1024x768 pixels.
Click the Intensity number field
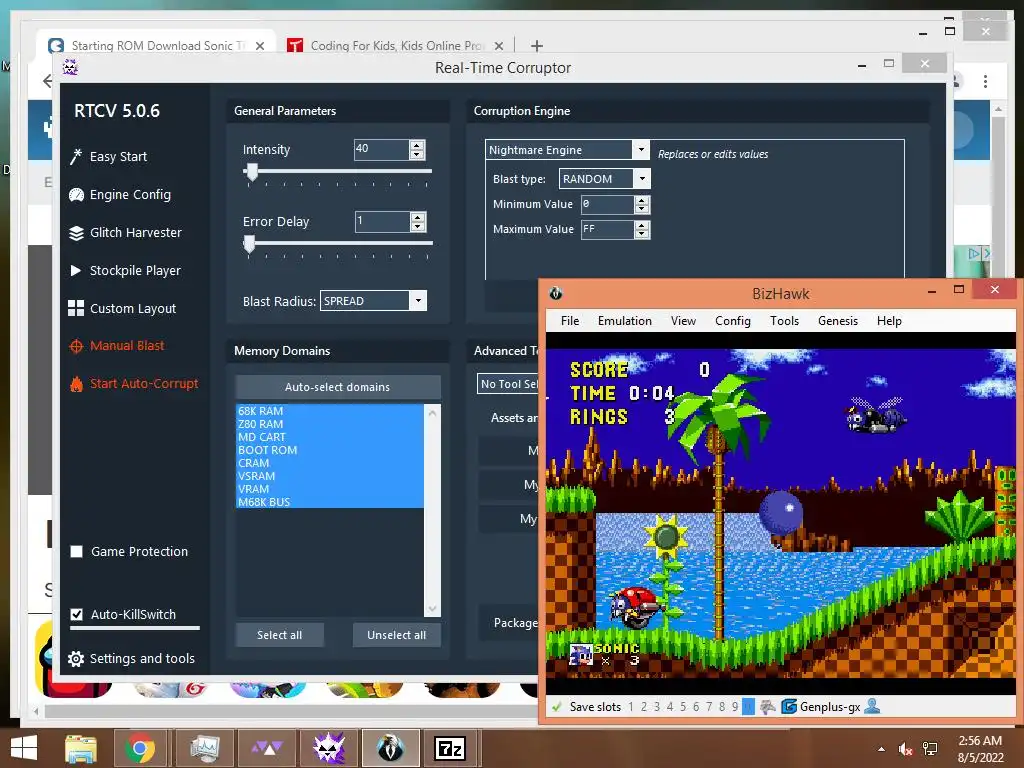(382, 150)
